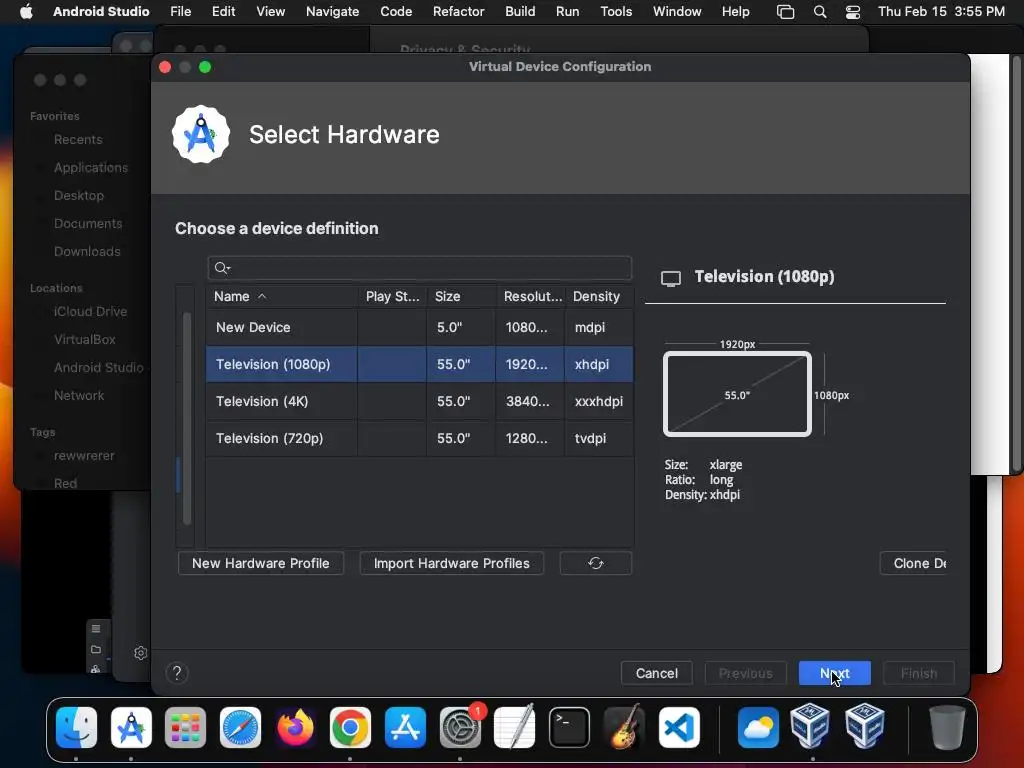Click the xxxhdpi density cell
The width and height of the screenshot is (1024, 768).
(x=599, y=401)
